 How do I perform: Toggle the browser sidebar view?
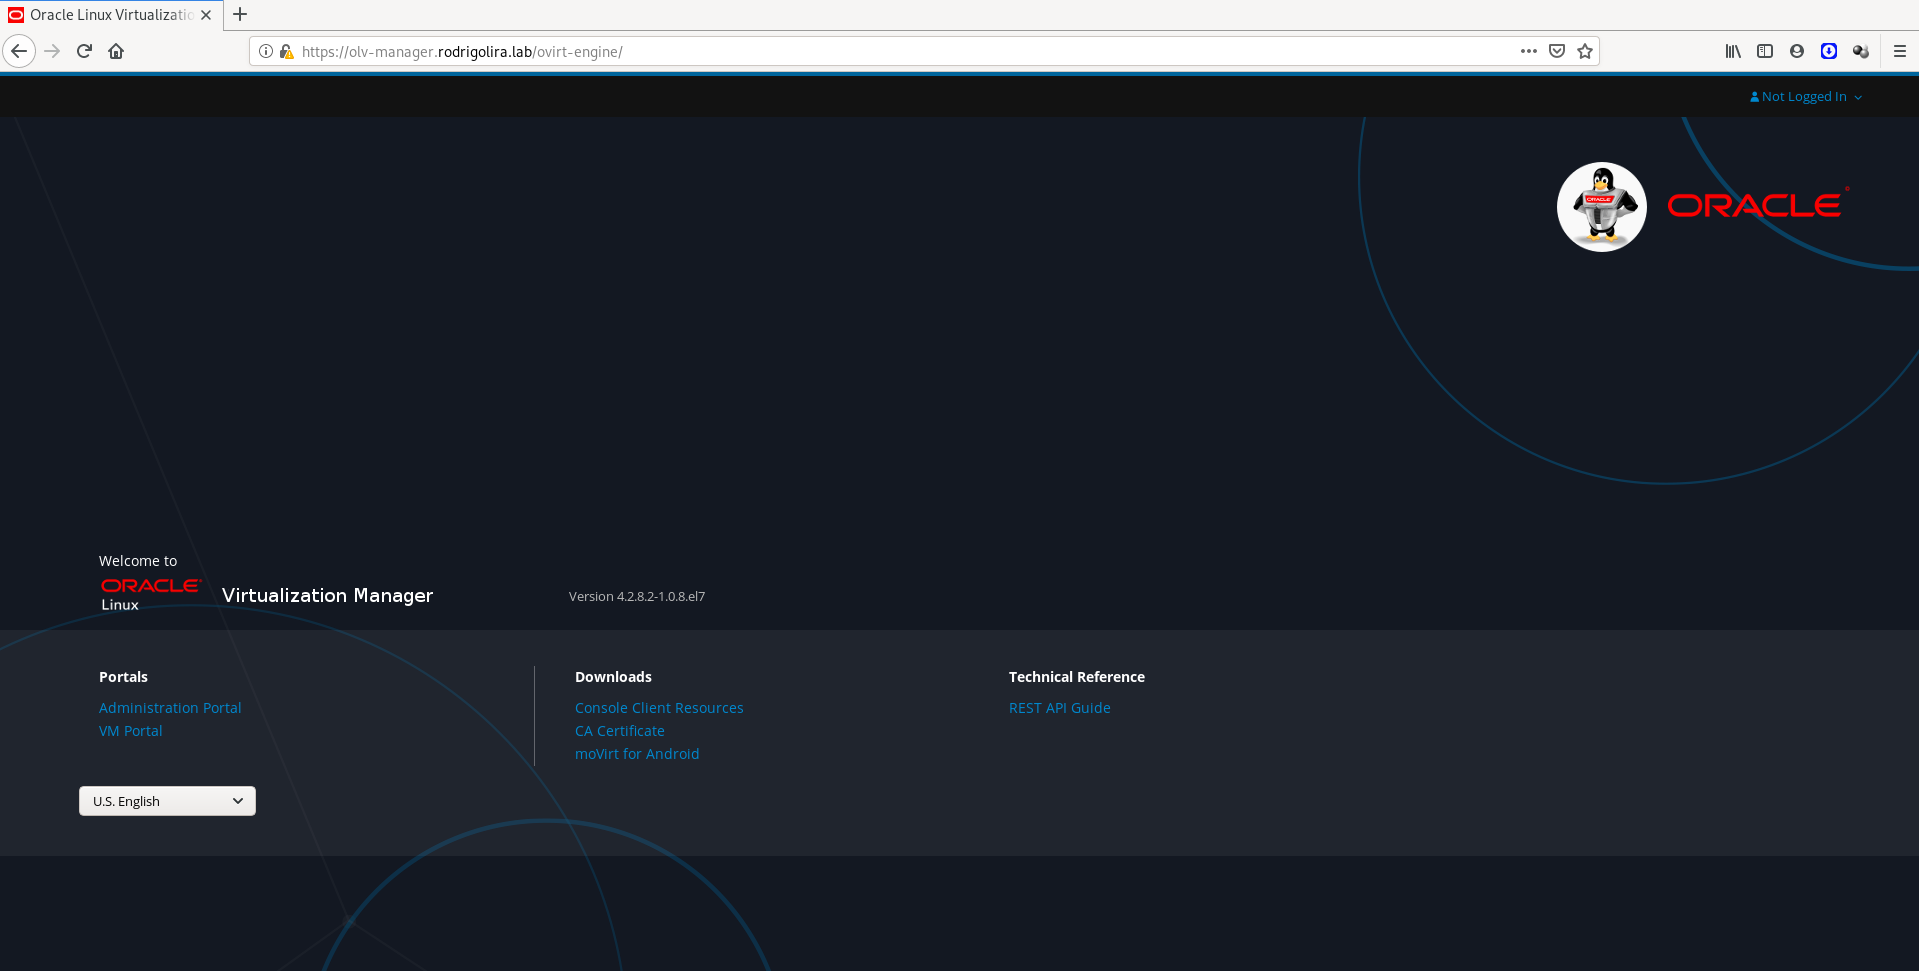(x=1765, y=51)
